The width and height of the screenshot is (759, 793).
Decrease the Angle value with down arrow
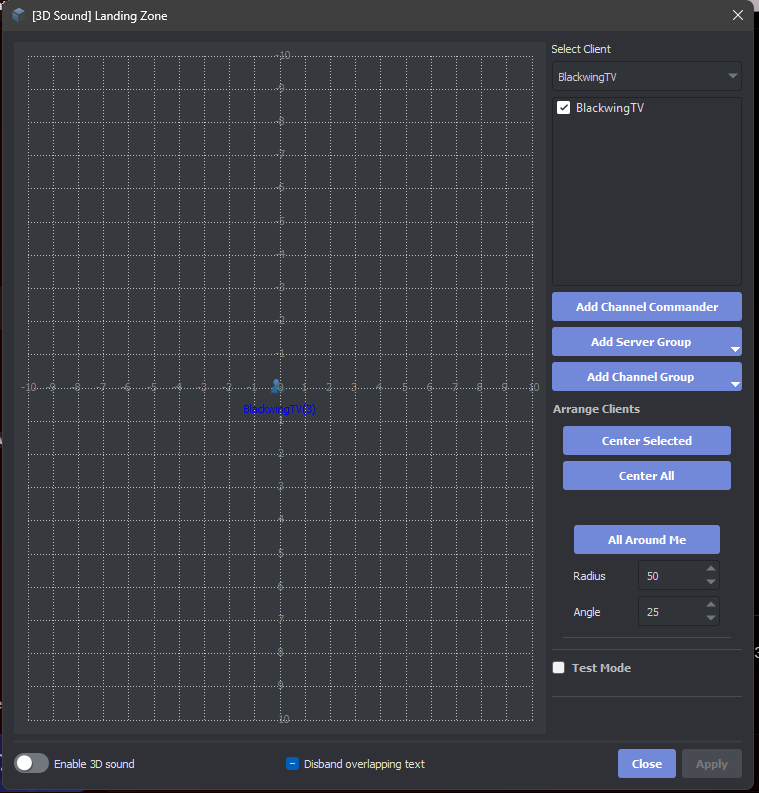[x=711, y=618]
